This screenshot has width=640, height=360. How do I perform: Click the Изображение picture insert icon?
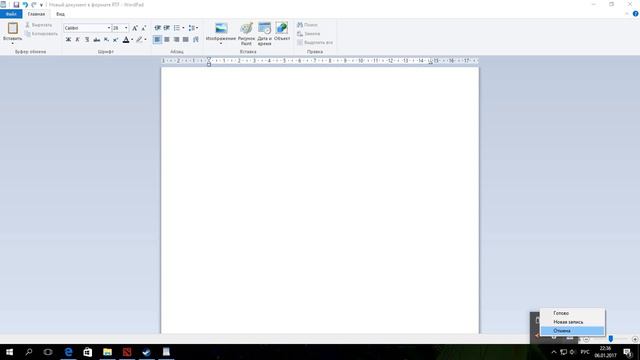pos(221,28)
